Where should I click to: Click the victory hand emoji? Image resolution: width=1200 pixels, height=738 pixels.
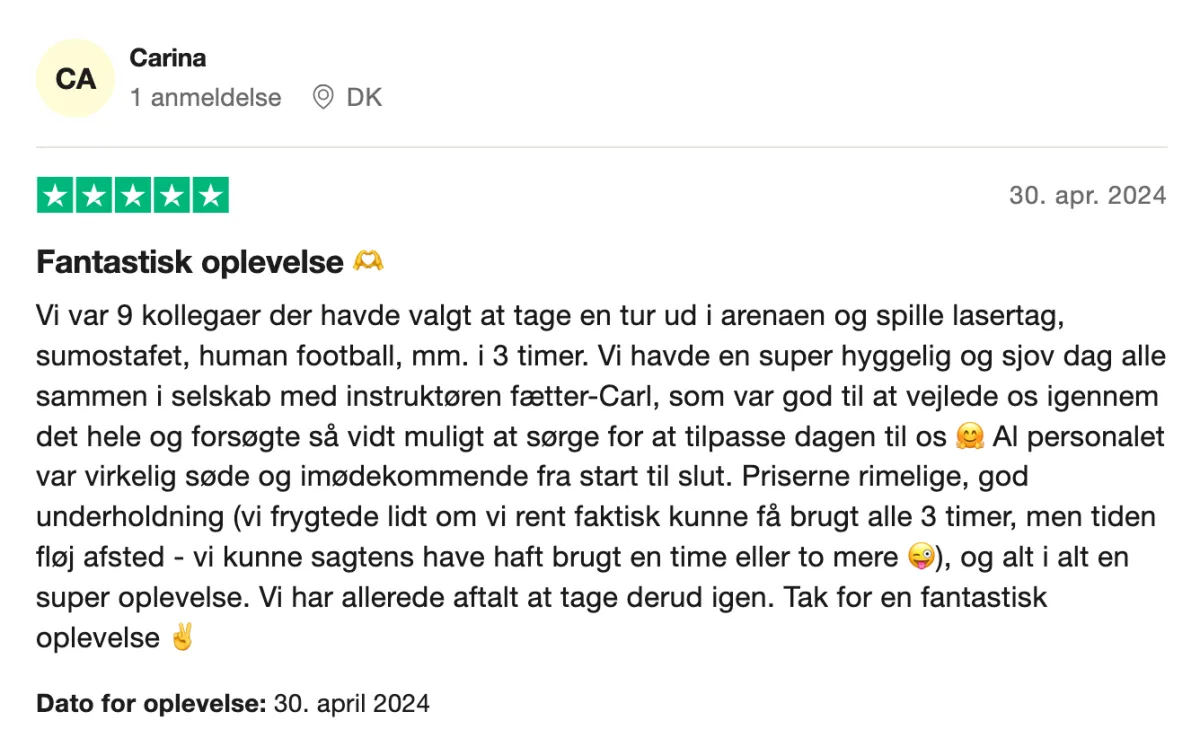181,638
